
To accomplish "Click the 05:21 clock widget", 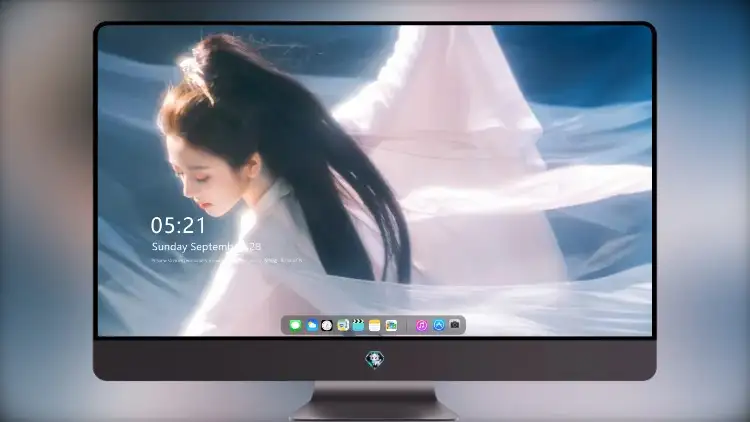I will point(178,225).
